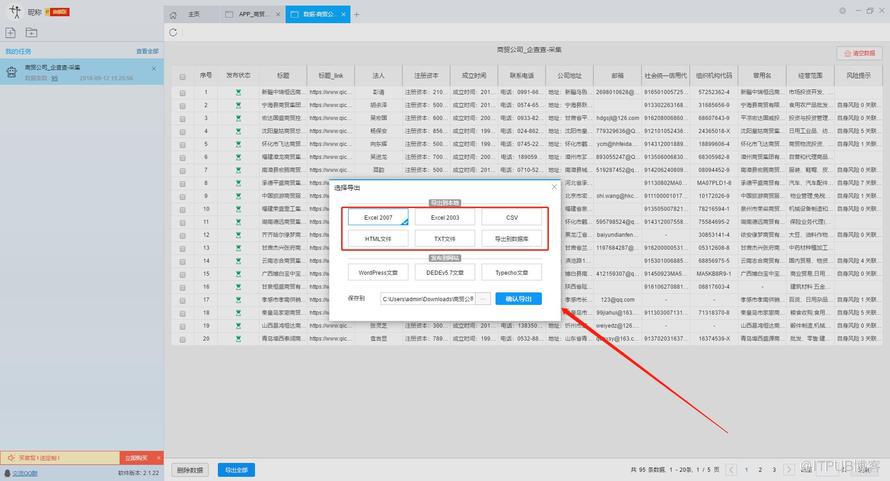The image size is (890, 481).
Task: Dismiss the orange notification bar with its X
Action: (x=159, y=458)
